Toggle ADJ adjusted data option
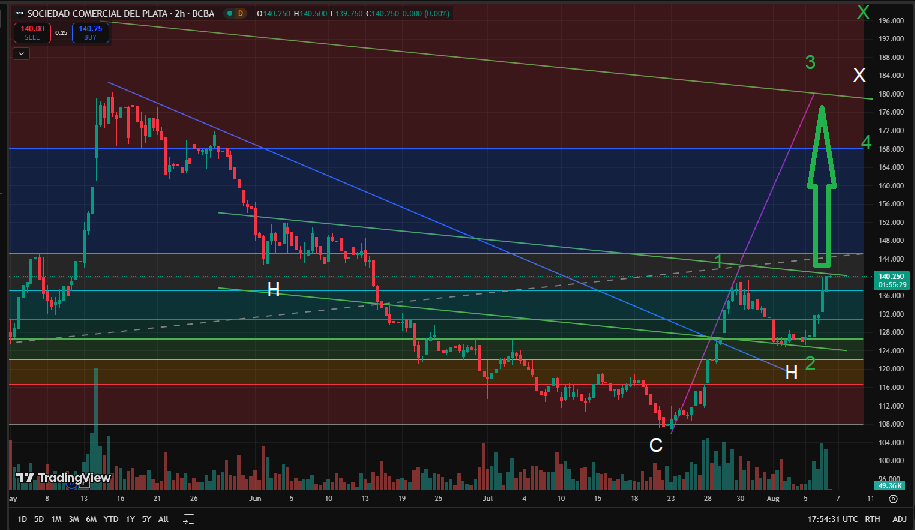Viewport: 915px width, 530px height. (x=899, y=519)
